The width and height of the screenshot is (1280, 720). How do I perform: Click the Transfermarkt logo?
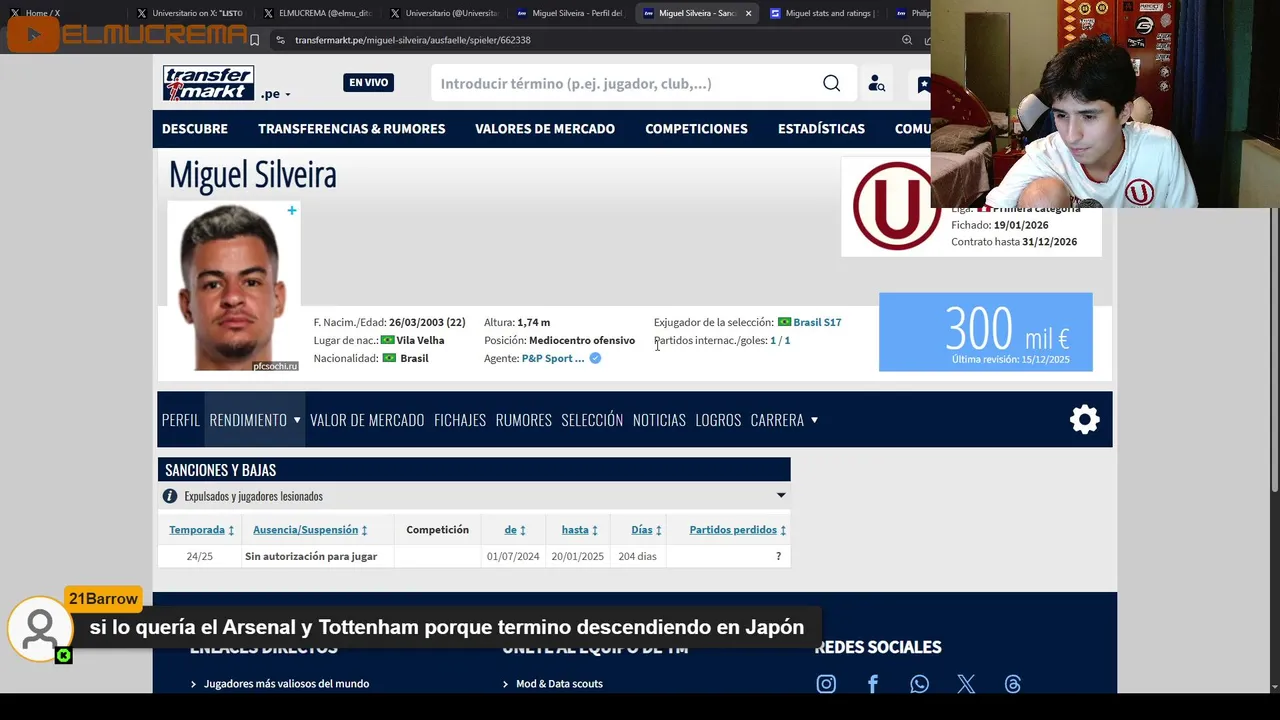point(208,83)
